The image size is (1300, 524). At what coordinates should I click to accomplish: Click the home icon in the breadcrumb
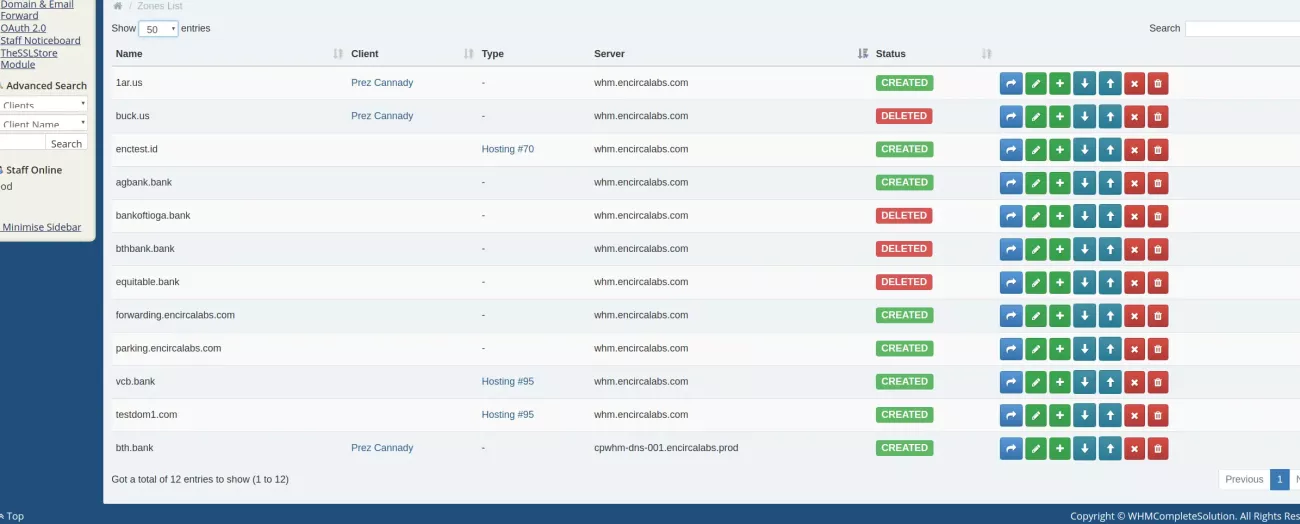tap(118, 6)
